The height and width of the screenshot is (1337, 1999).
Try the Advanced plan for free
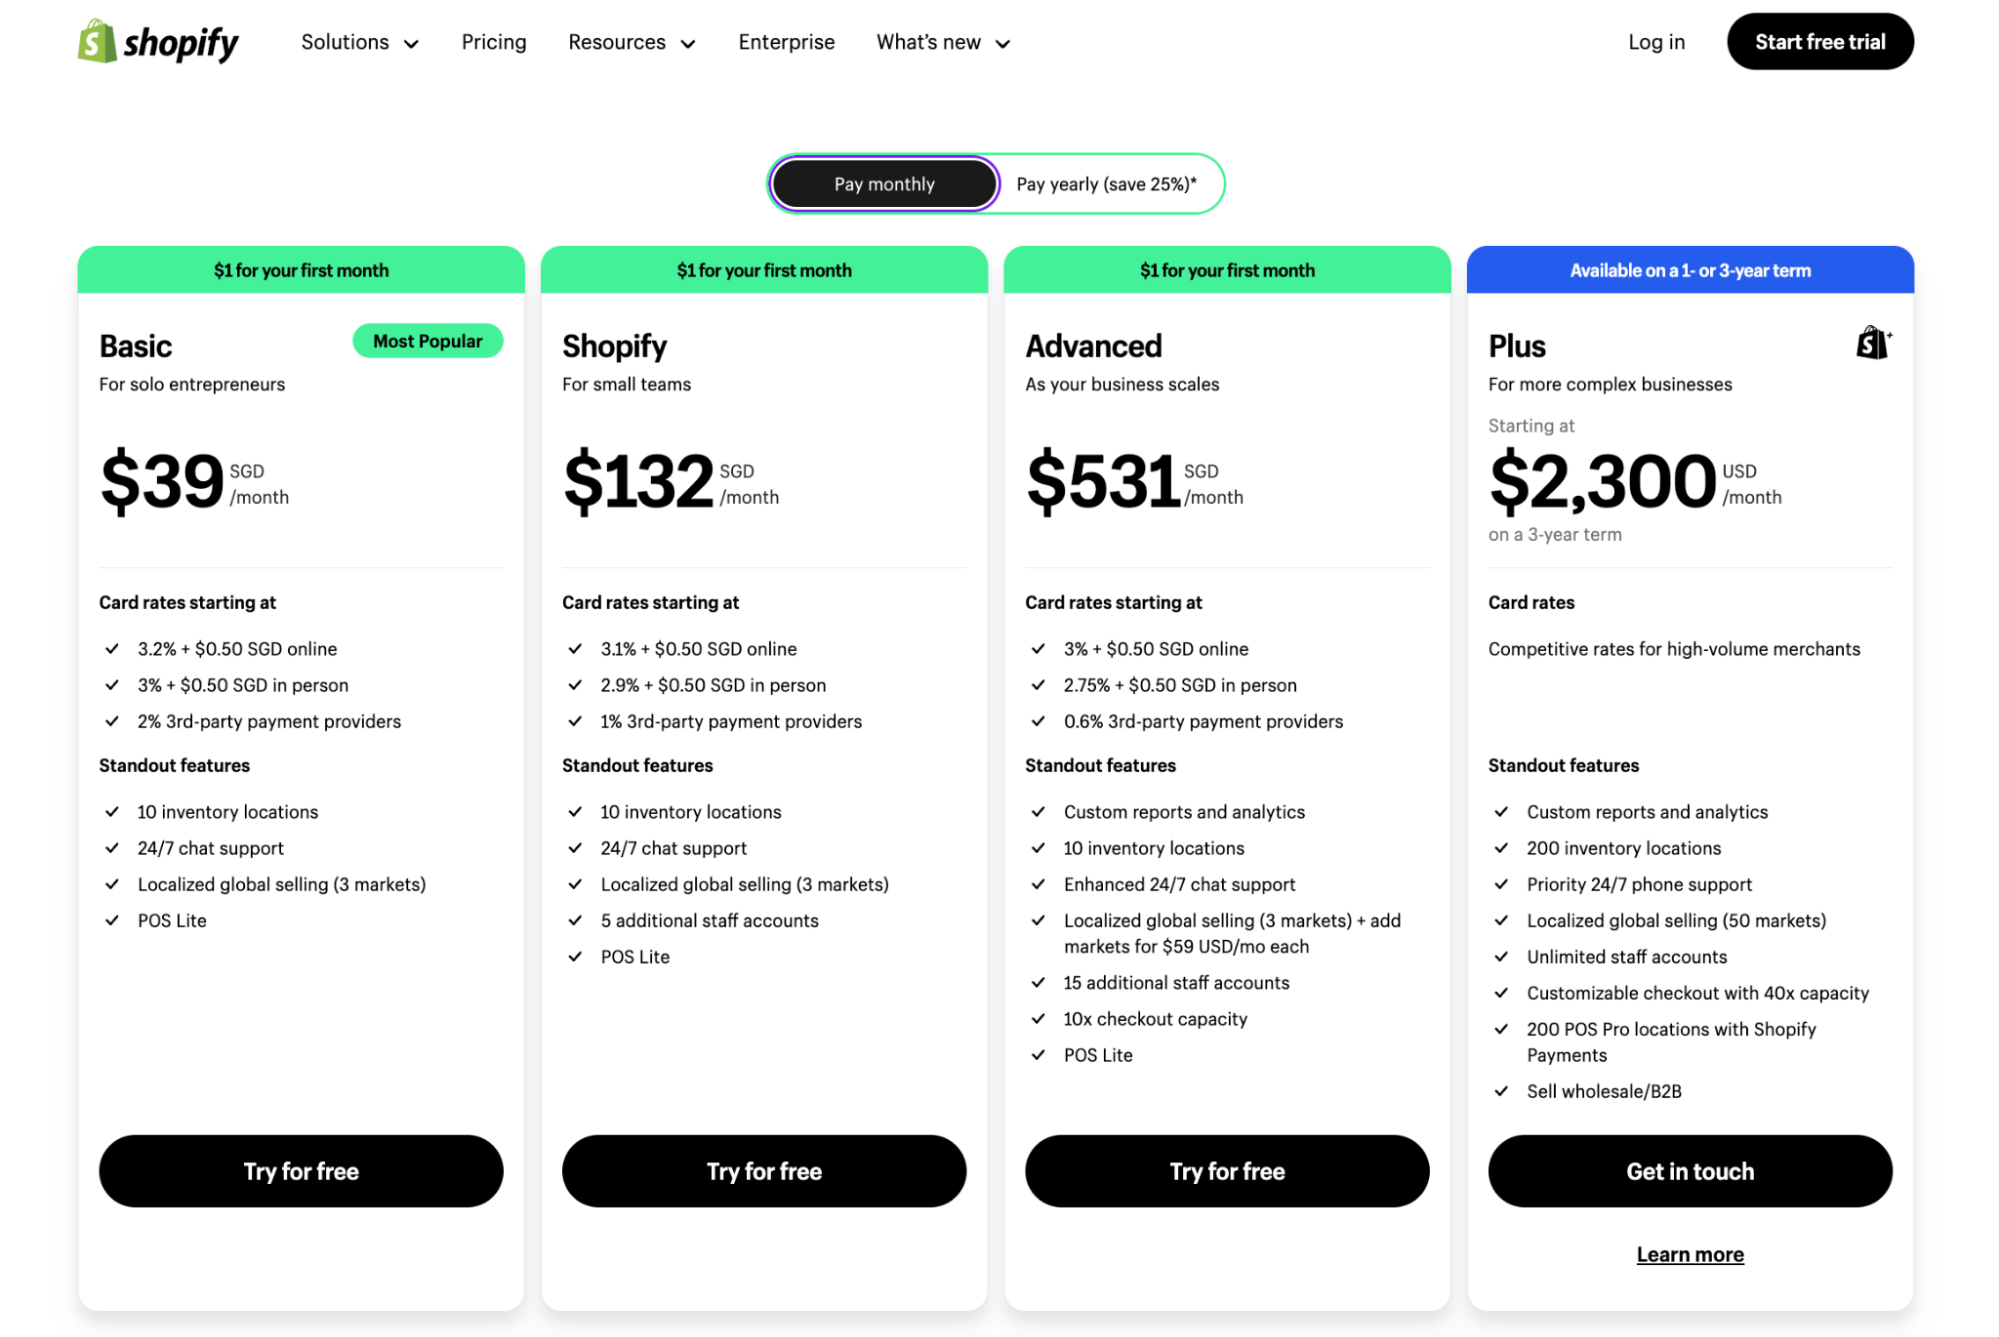(1226, 1171)
